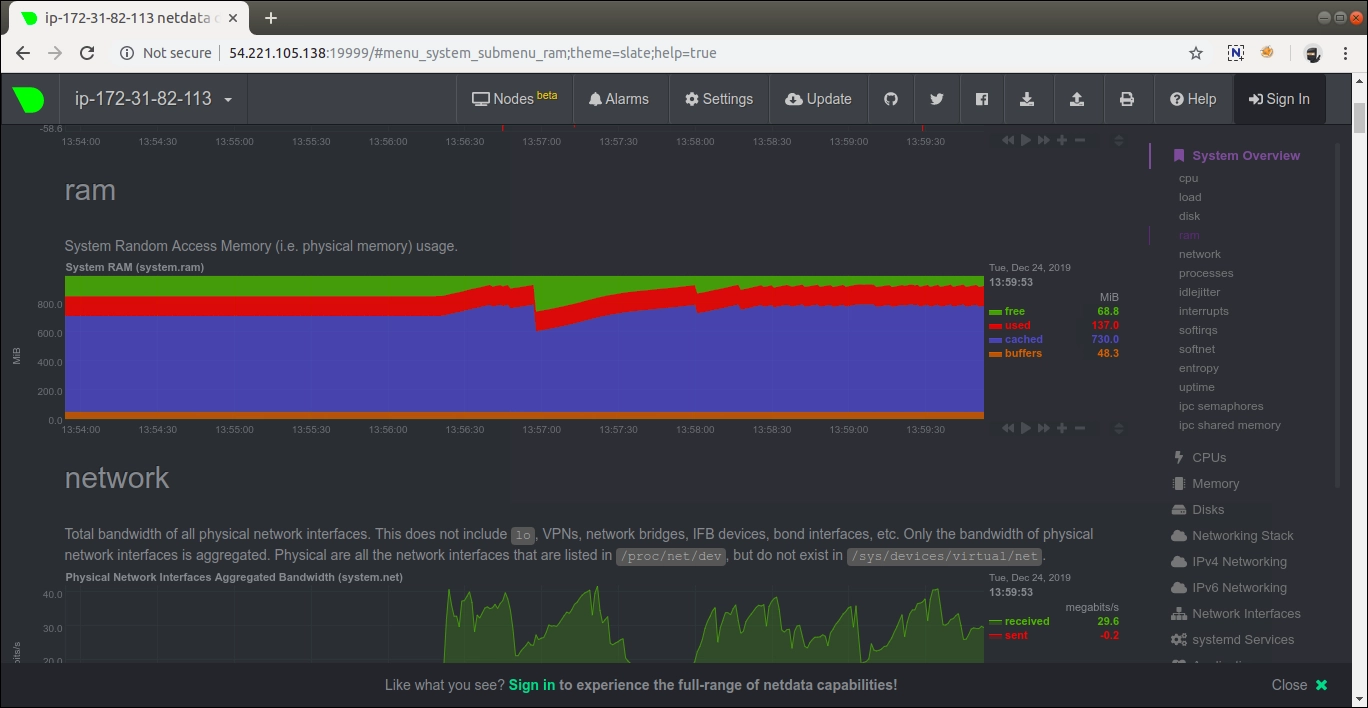Rewind the System RAM chart
The height and width of the screenshot is (708, 1368).
pos(1008,428)
